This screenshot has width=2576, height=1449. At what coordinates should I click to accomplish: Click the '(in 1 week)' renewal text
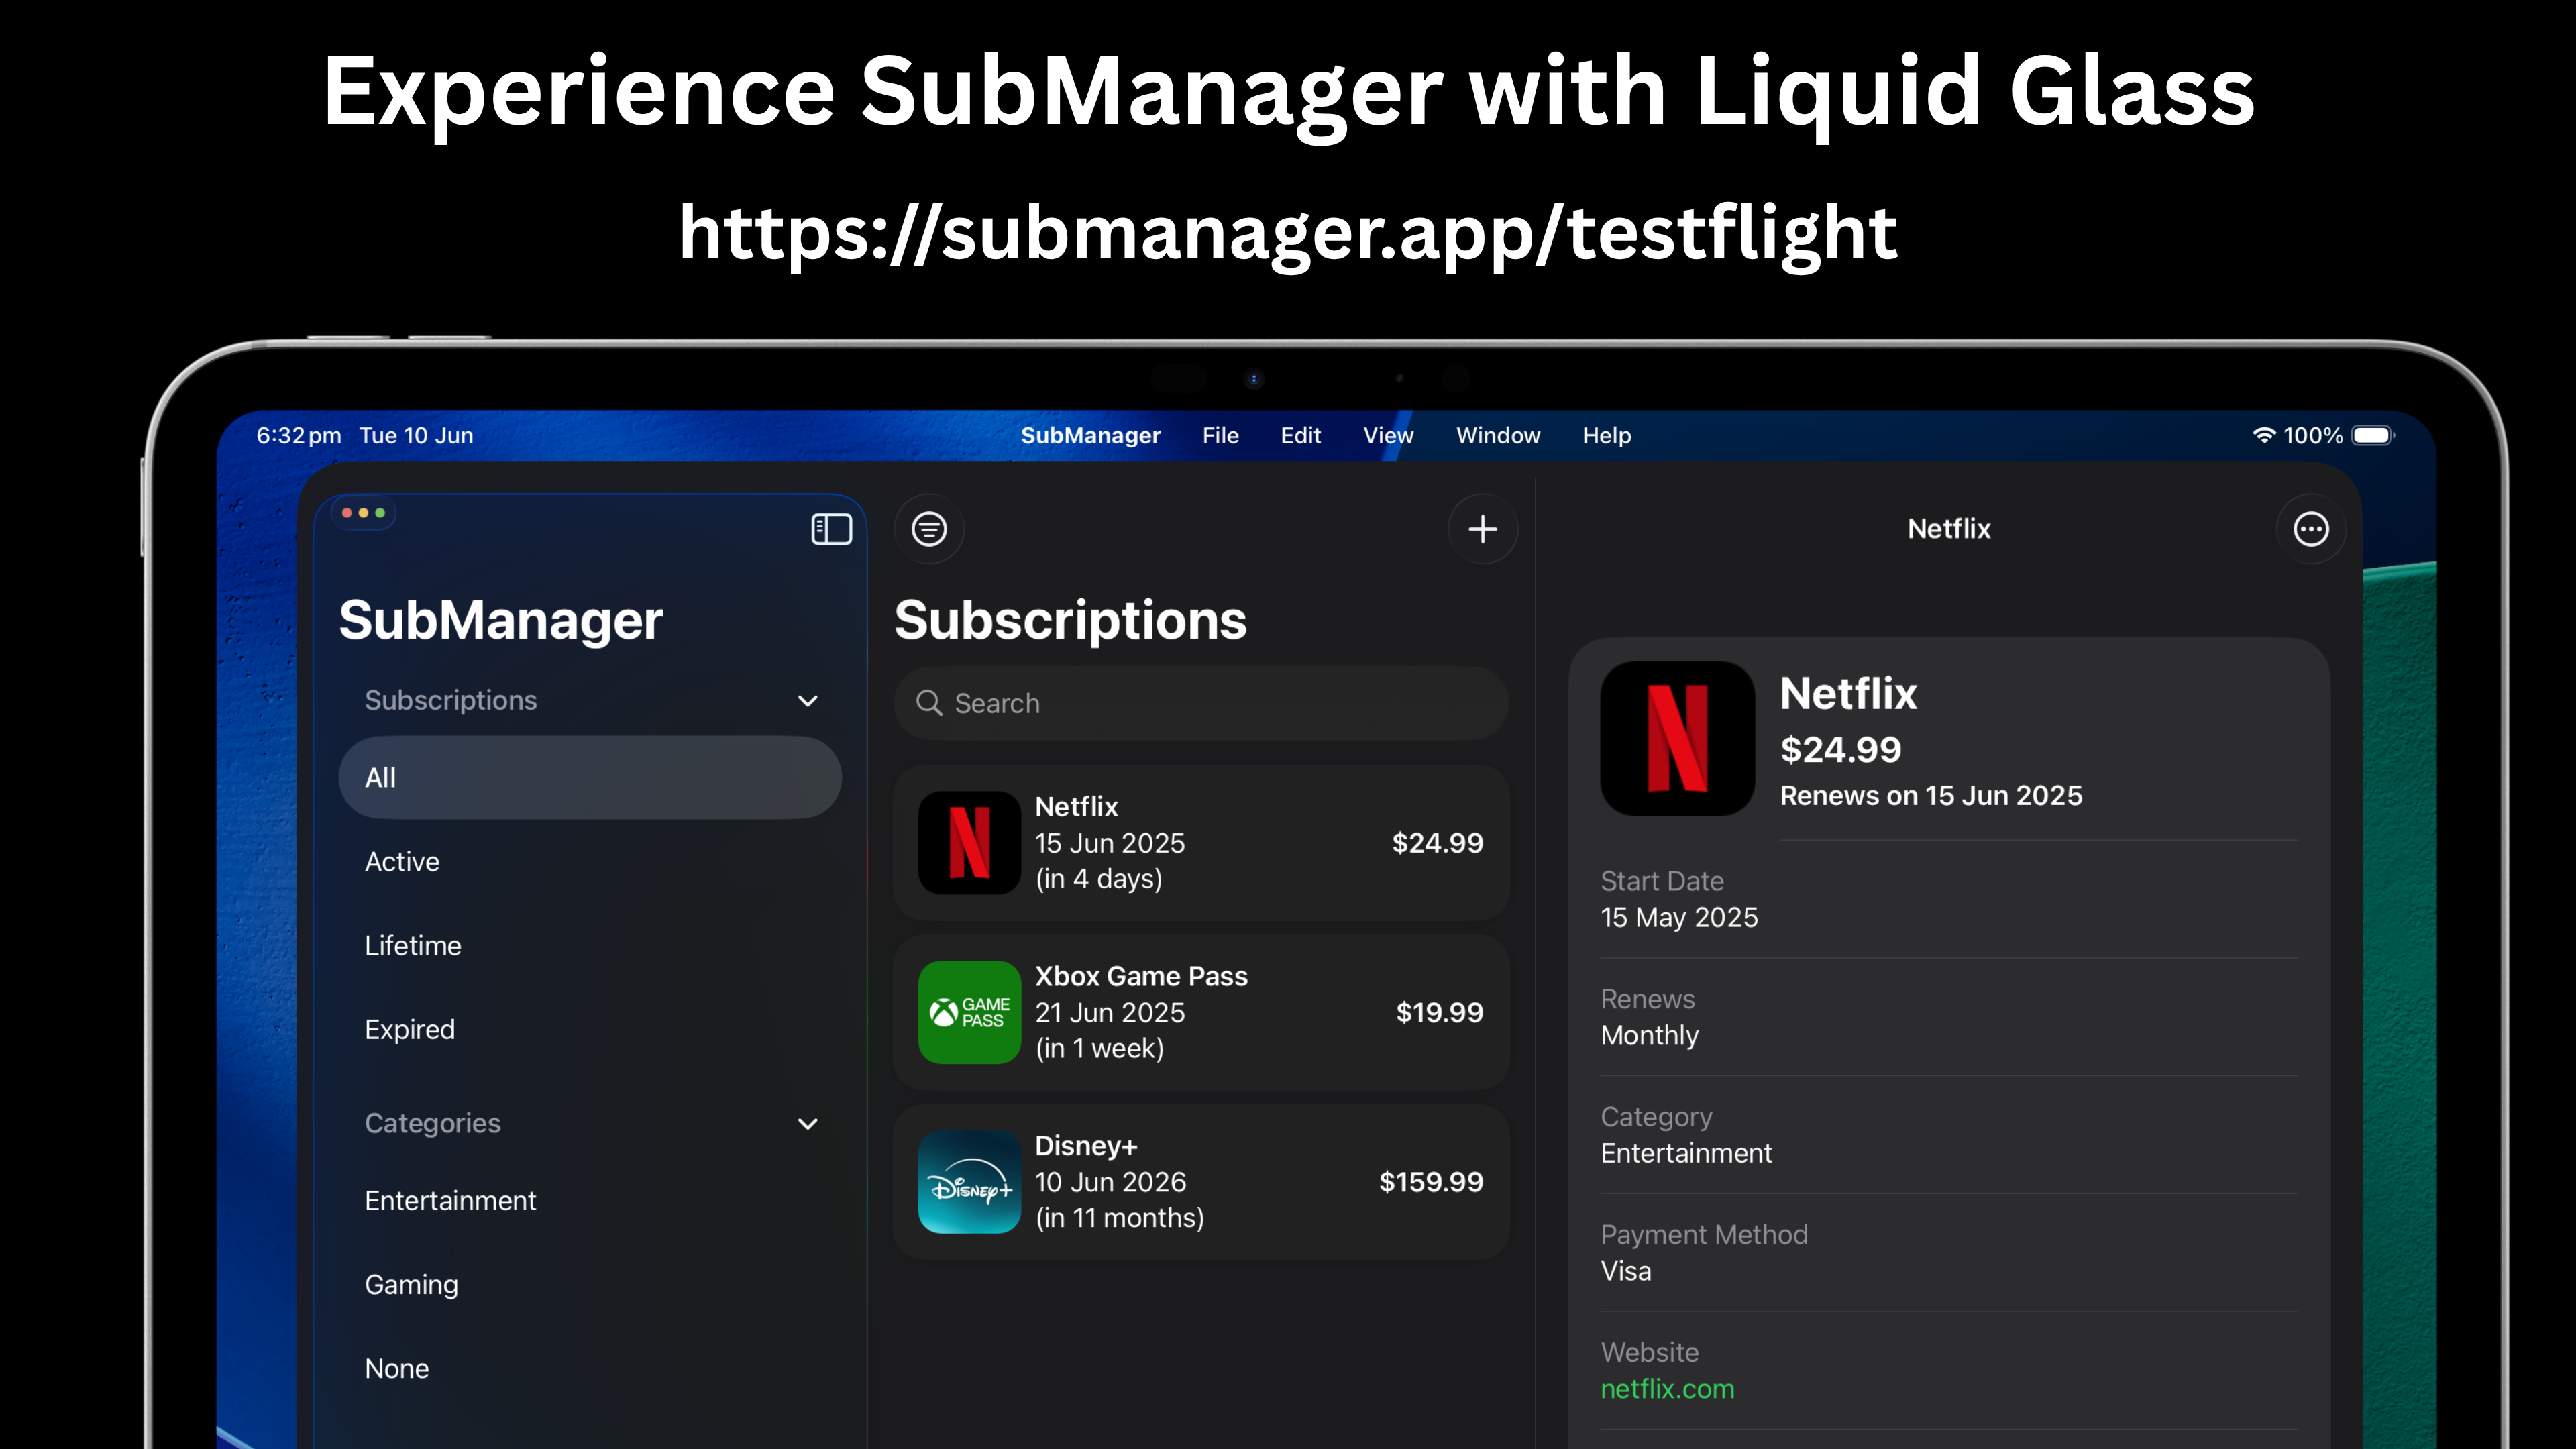click(x=1100, y=1049)
